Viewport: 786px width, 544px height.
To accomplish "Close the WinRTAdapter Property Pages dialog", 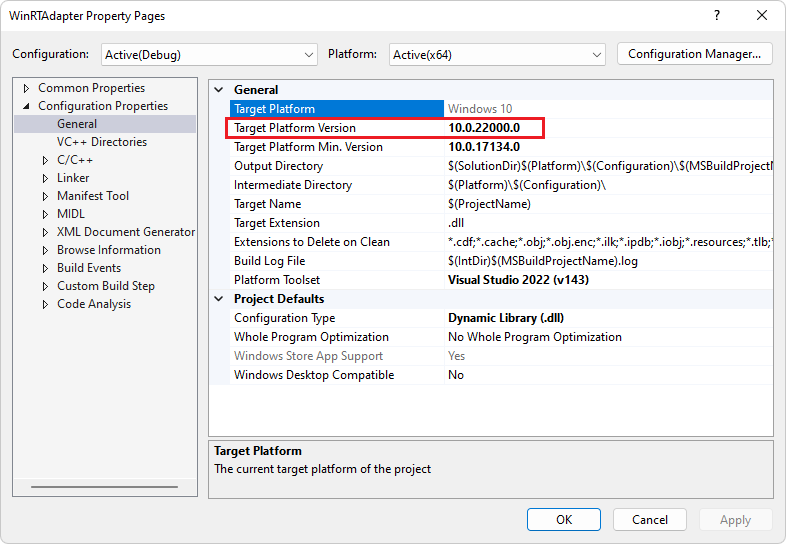I will (x=762, y=16).
